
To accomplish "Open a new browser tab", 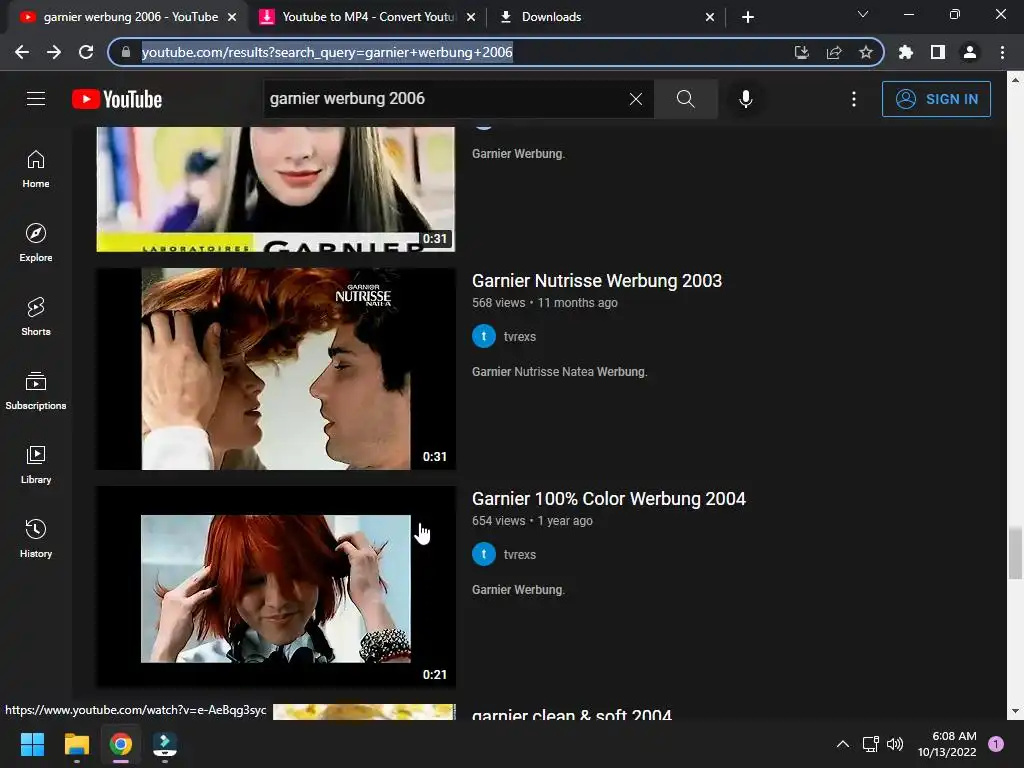I will [x=748, y=17].
